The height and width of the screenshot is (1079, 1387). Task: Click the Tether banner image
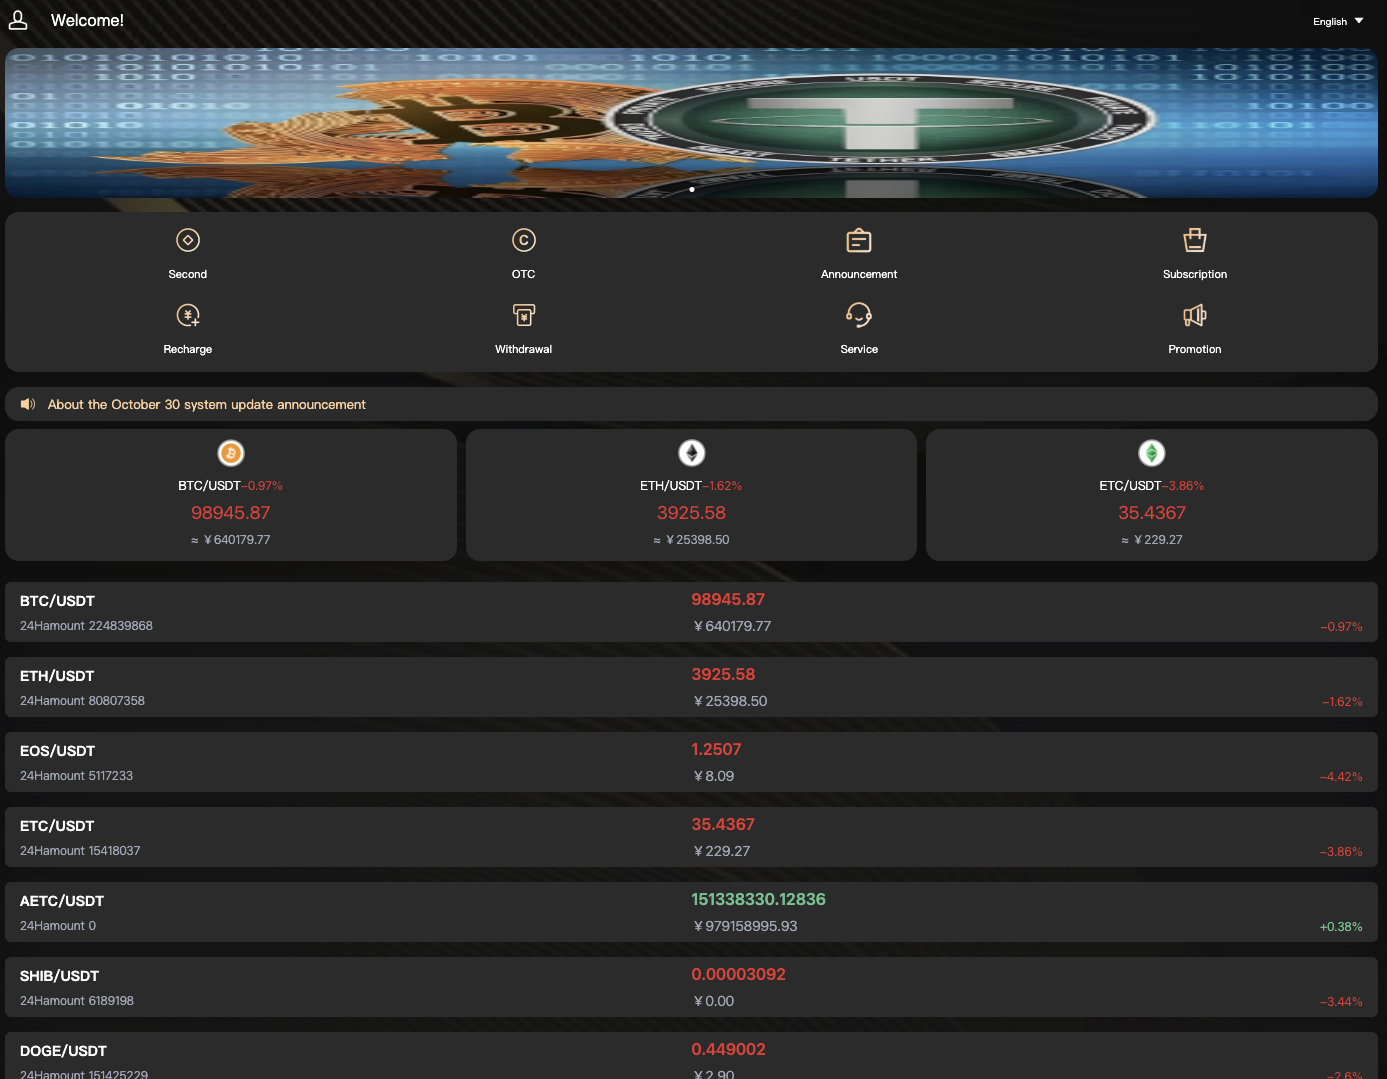pos(692,123)
